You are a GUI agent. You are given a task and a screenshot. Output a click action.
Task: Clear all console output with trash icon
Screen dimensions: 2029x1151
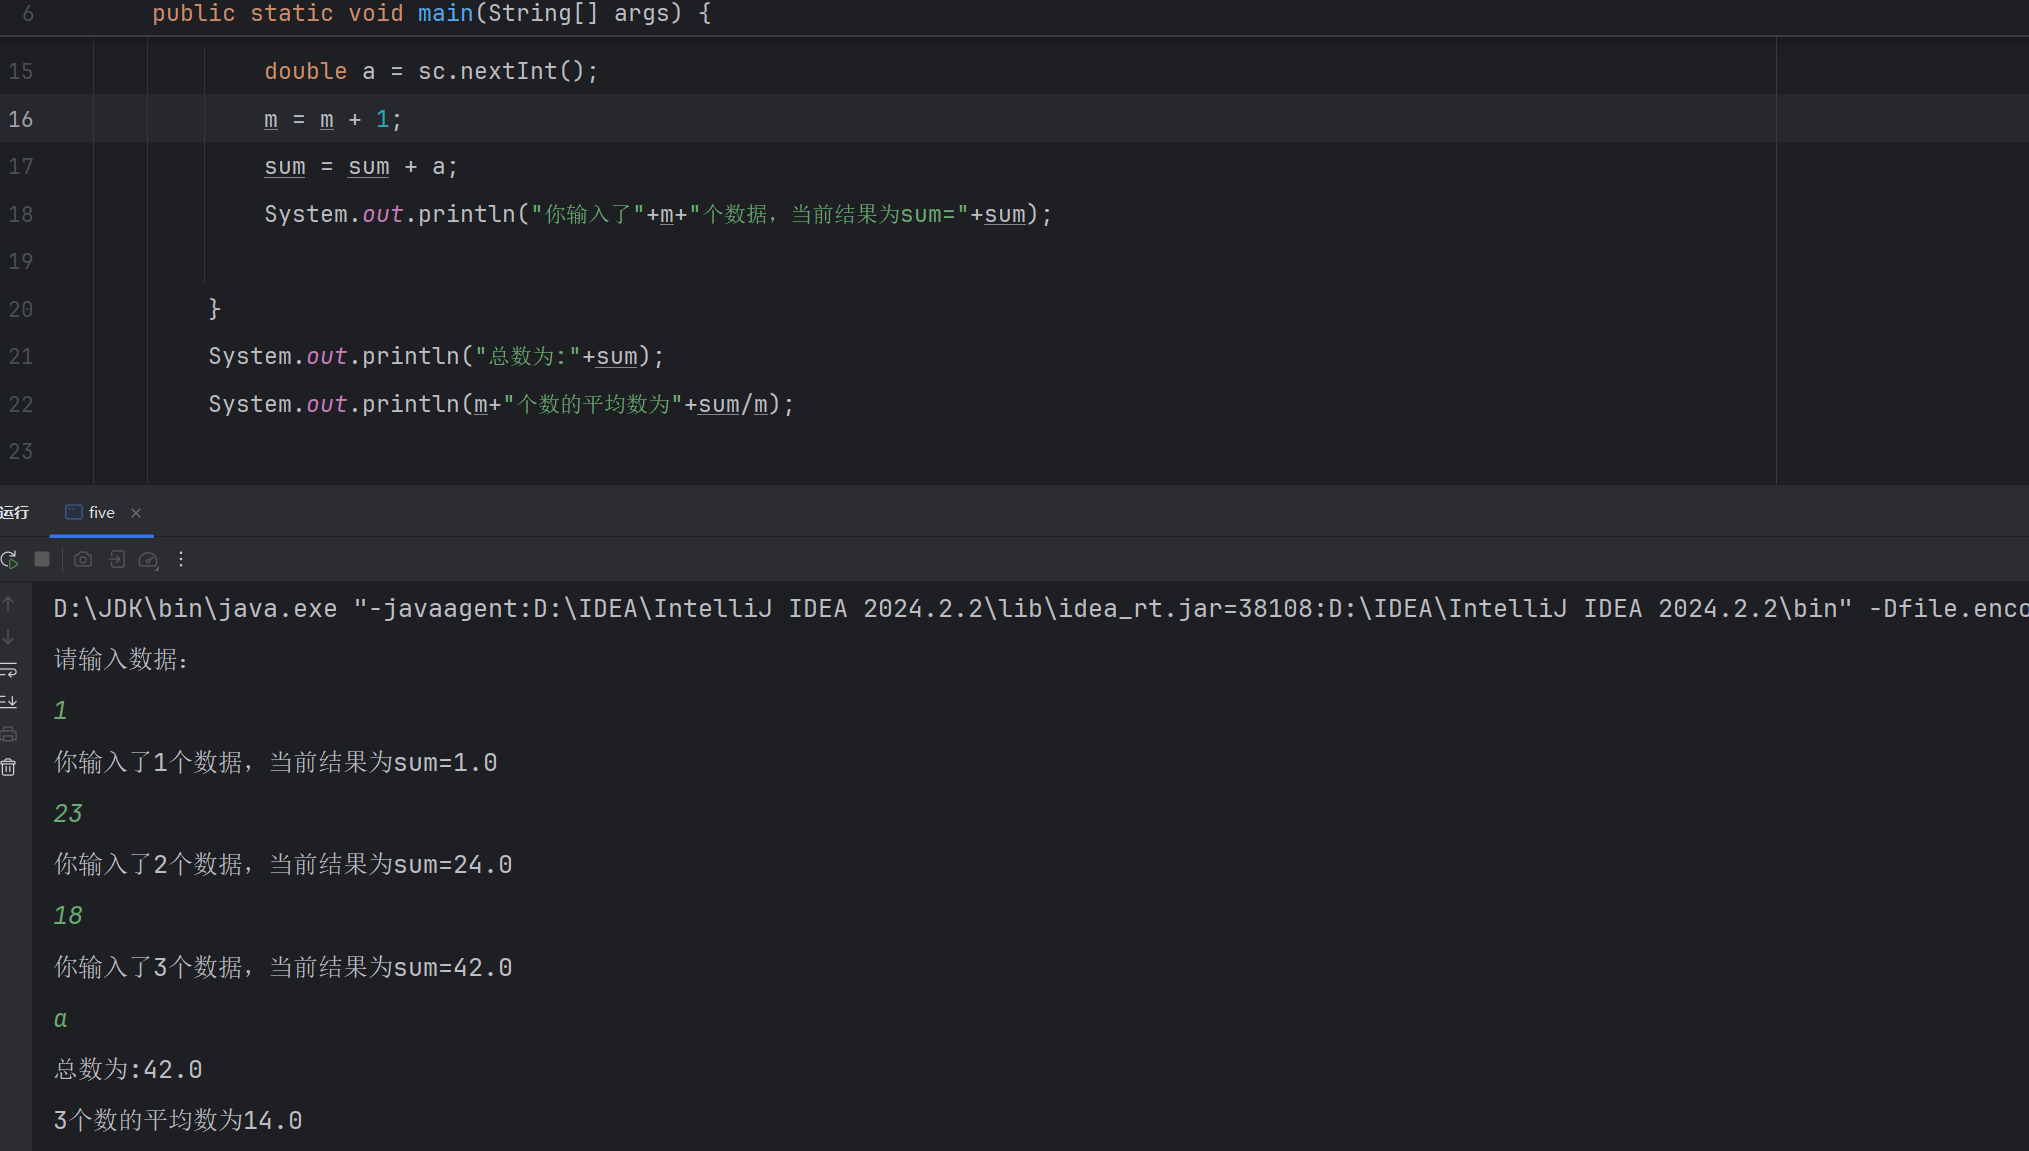(x=9, y=767)
